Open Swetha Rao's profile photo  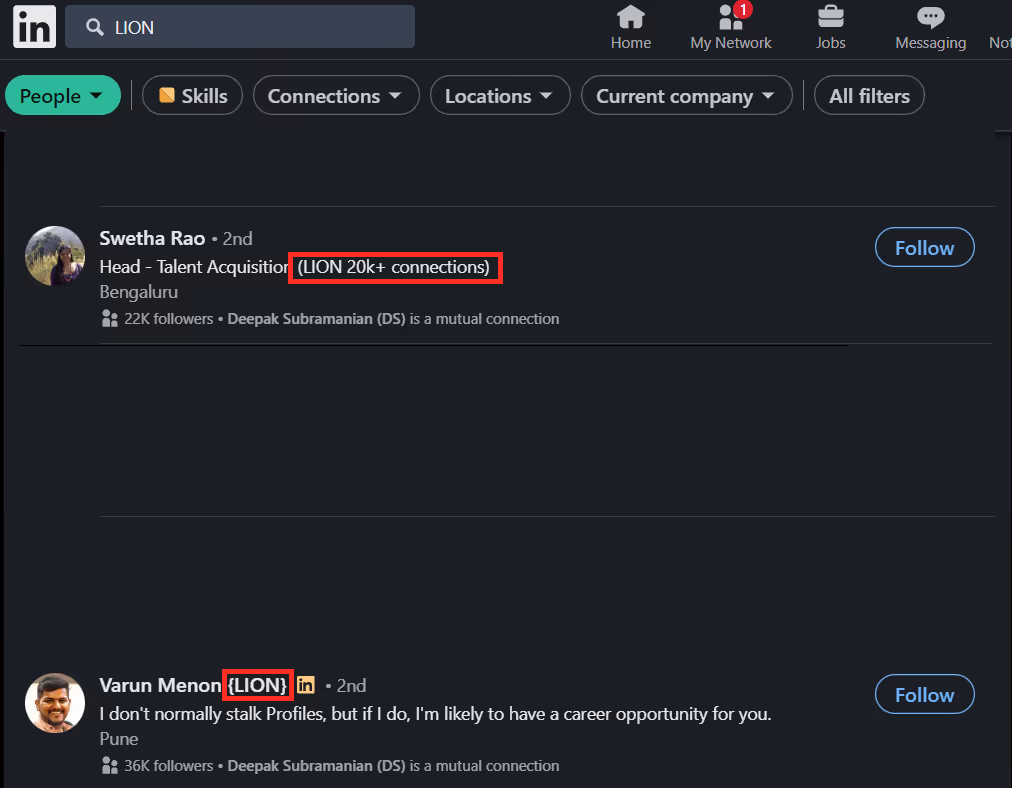[x=55, y=256]
